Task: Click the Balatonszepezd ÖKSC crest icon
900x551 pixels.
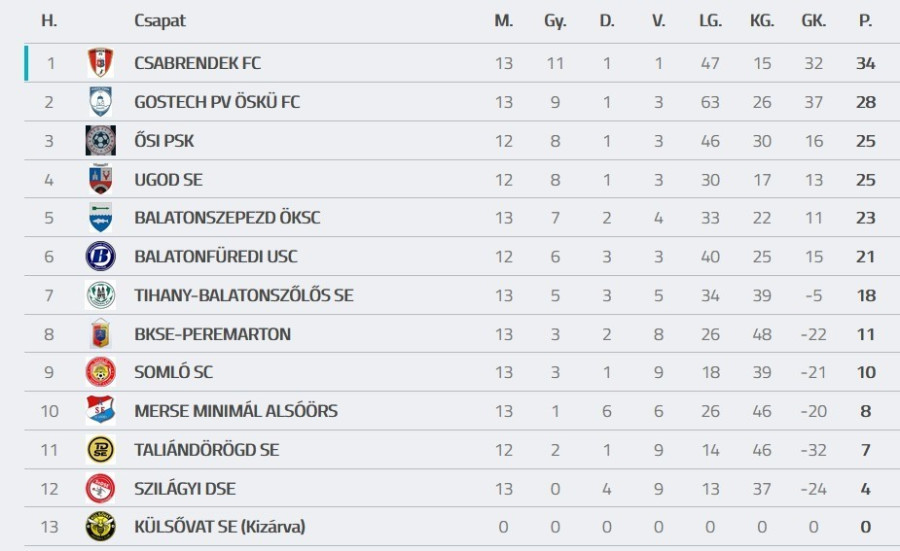Action: pyautogui.click(x=100, y=218)
